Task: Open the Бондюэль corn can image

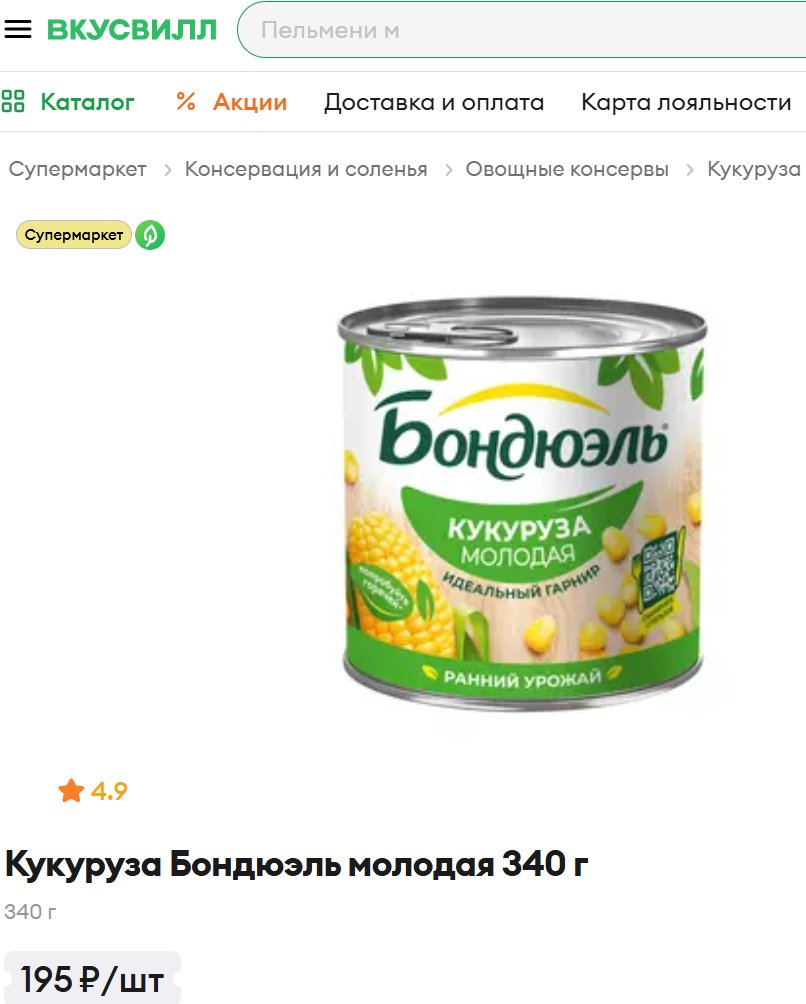Action: pos(522,504)
